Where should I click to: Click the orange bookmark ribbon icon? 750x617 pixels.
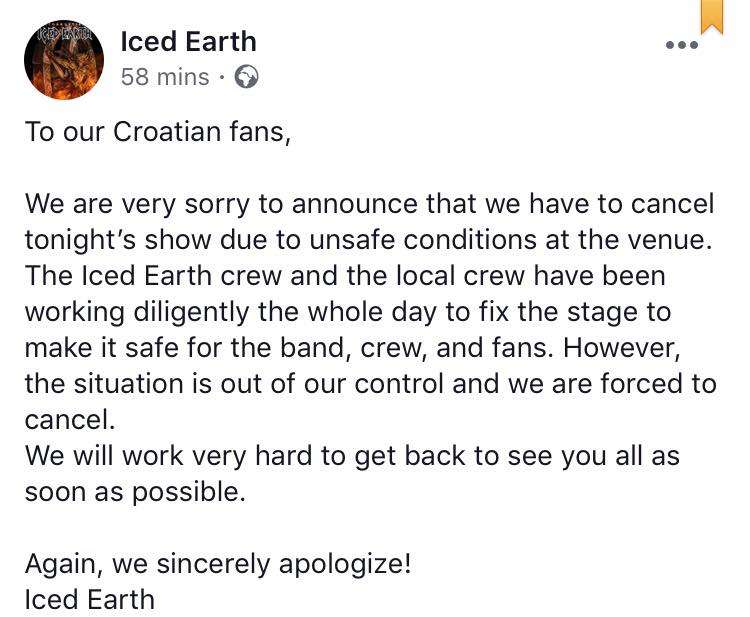click(x=711, y=16)
